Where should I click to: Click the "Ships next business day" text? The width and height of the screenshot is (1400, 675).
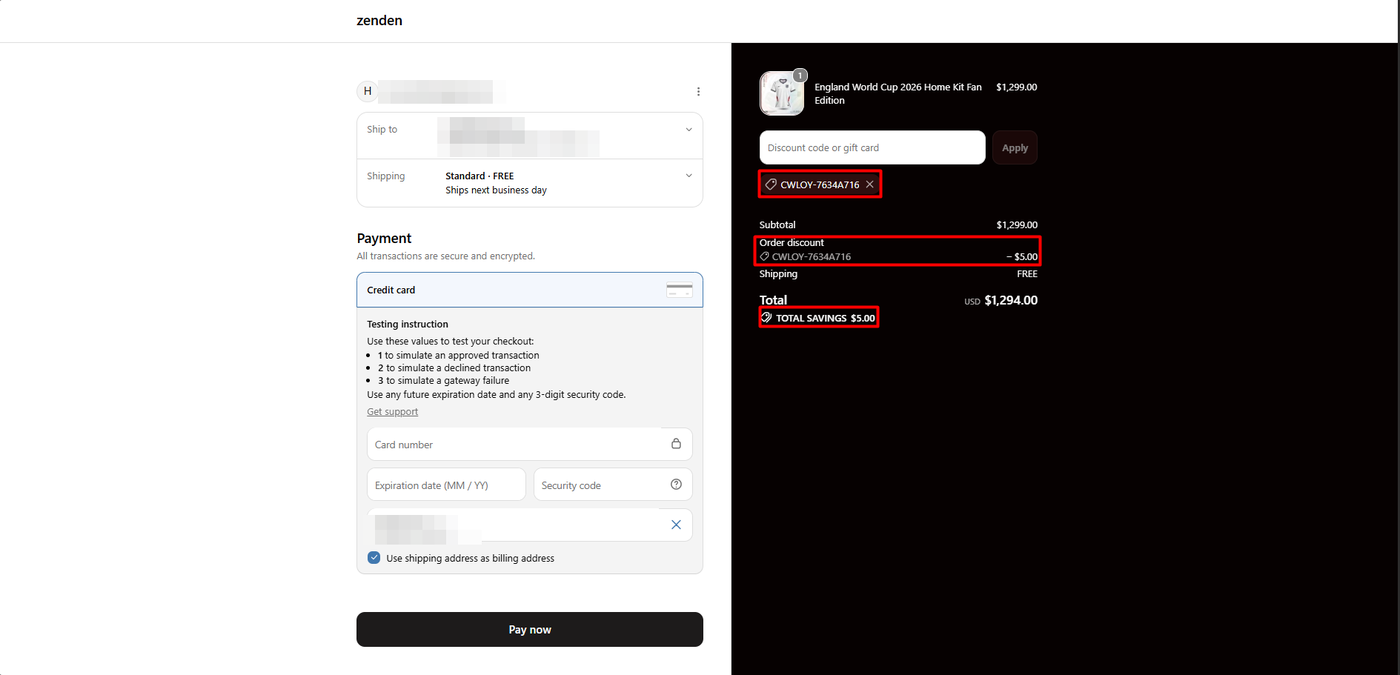point(496,190)
